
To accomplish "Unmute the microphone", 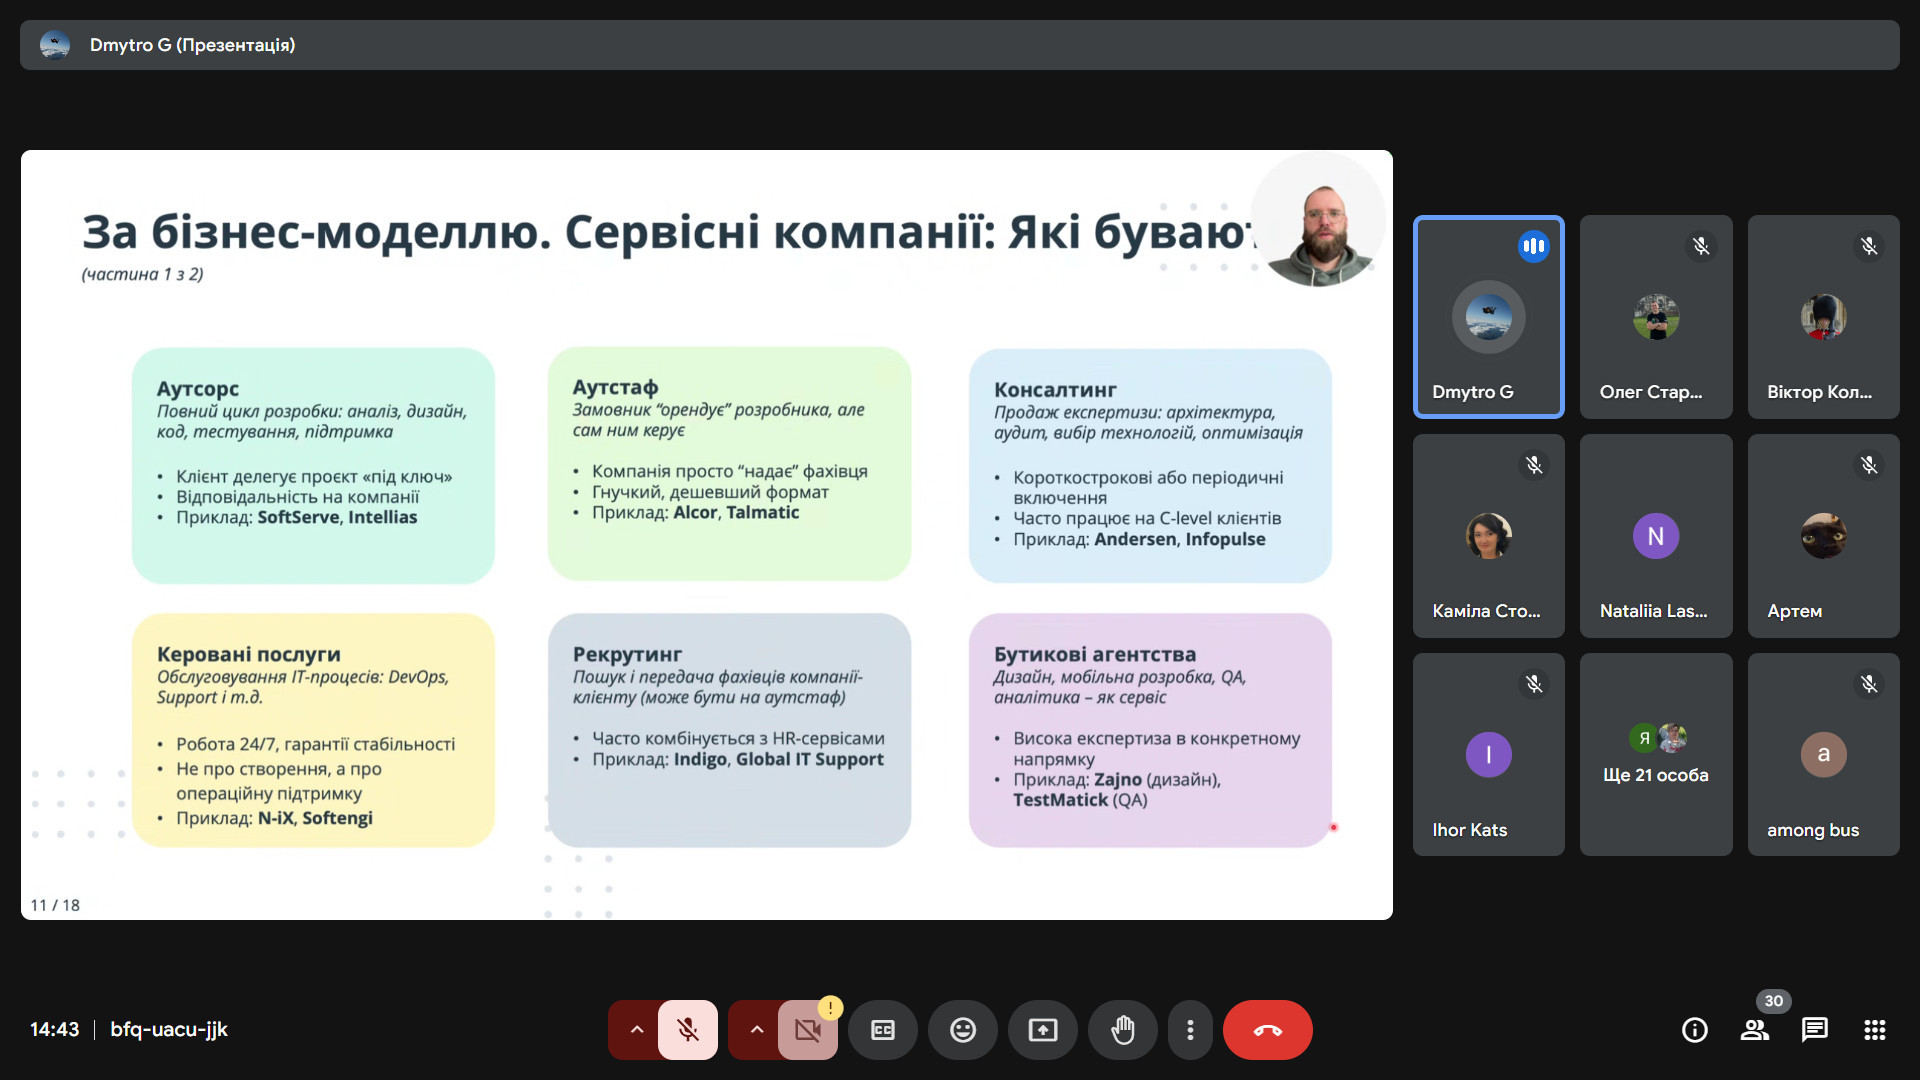I will [688, 1030].
